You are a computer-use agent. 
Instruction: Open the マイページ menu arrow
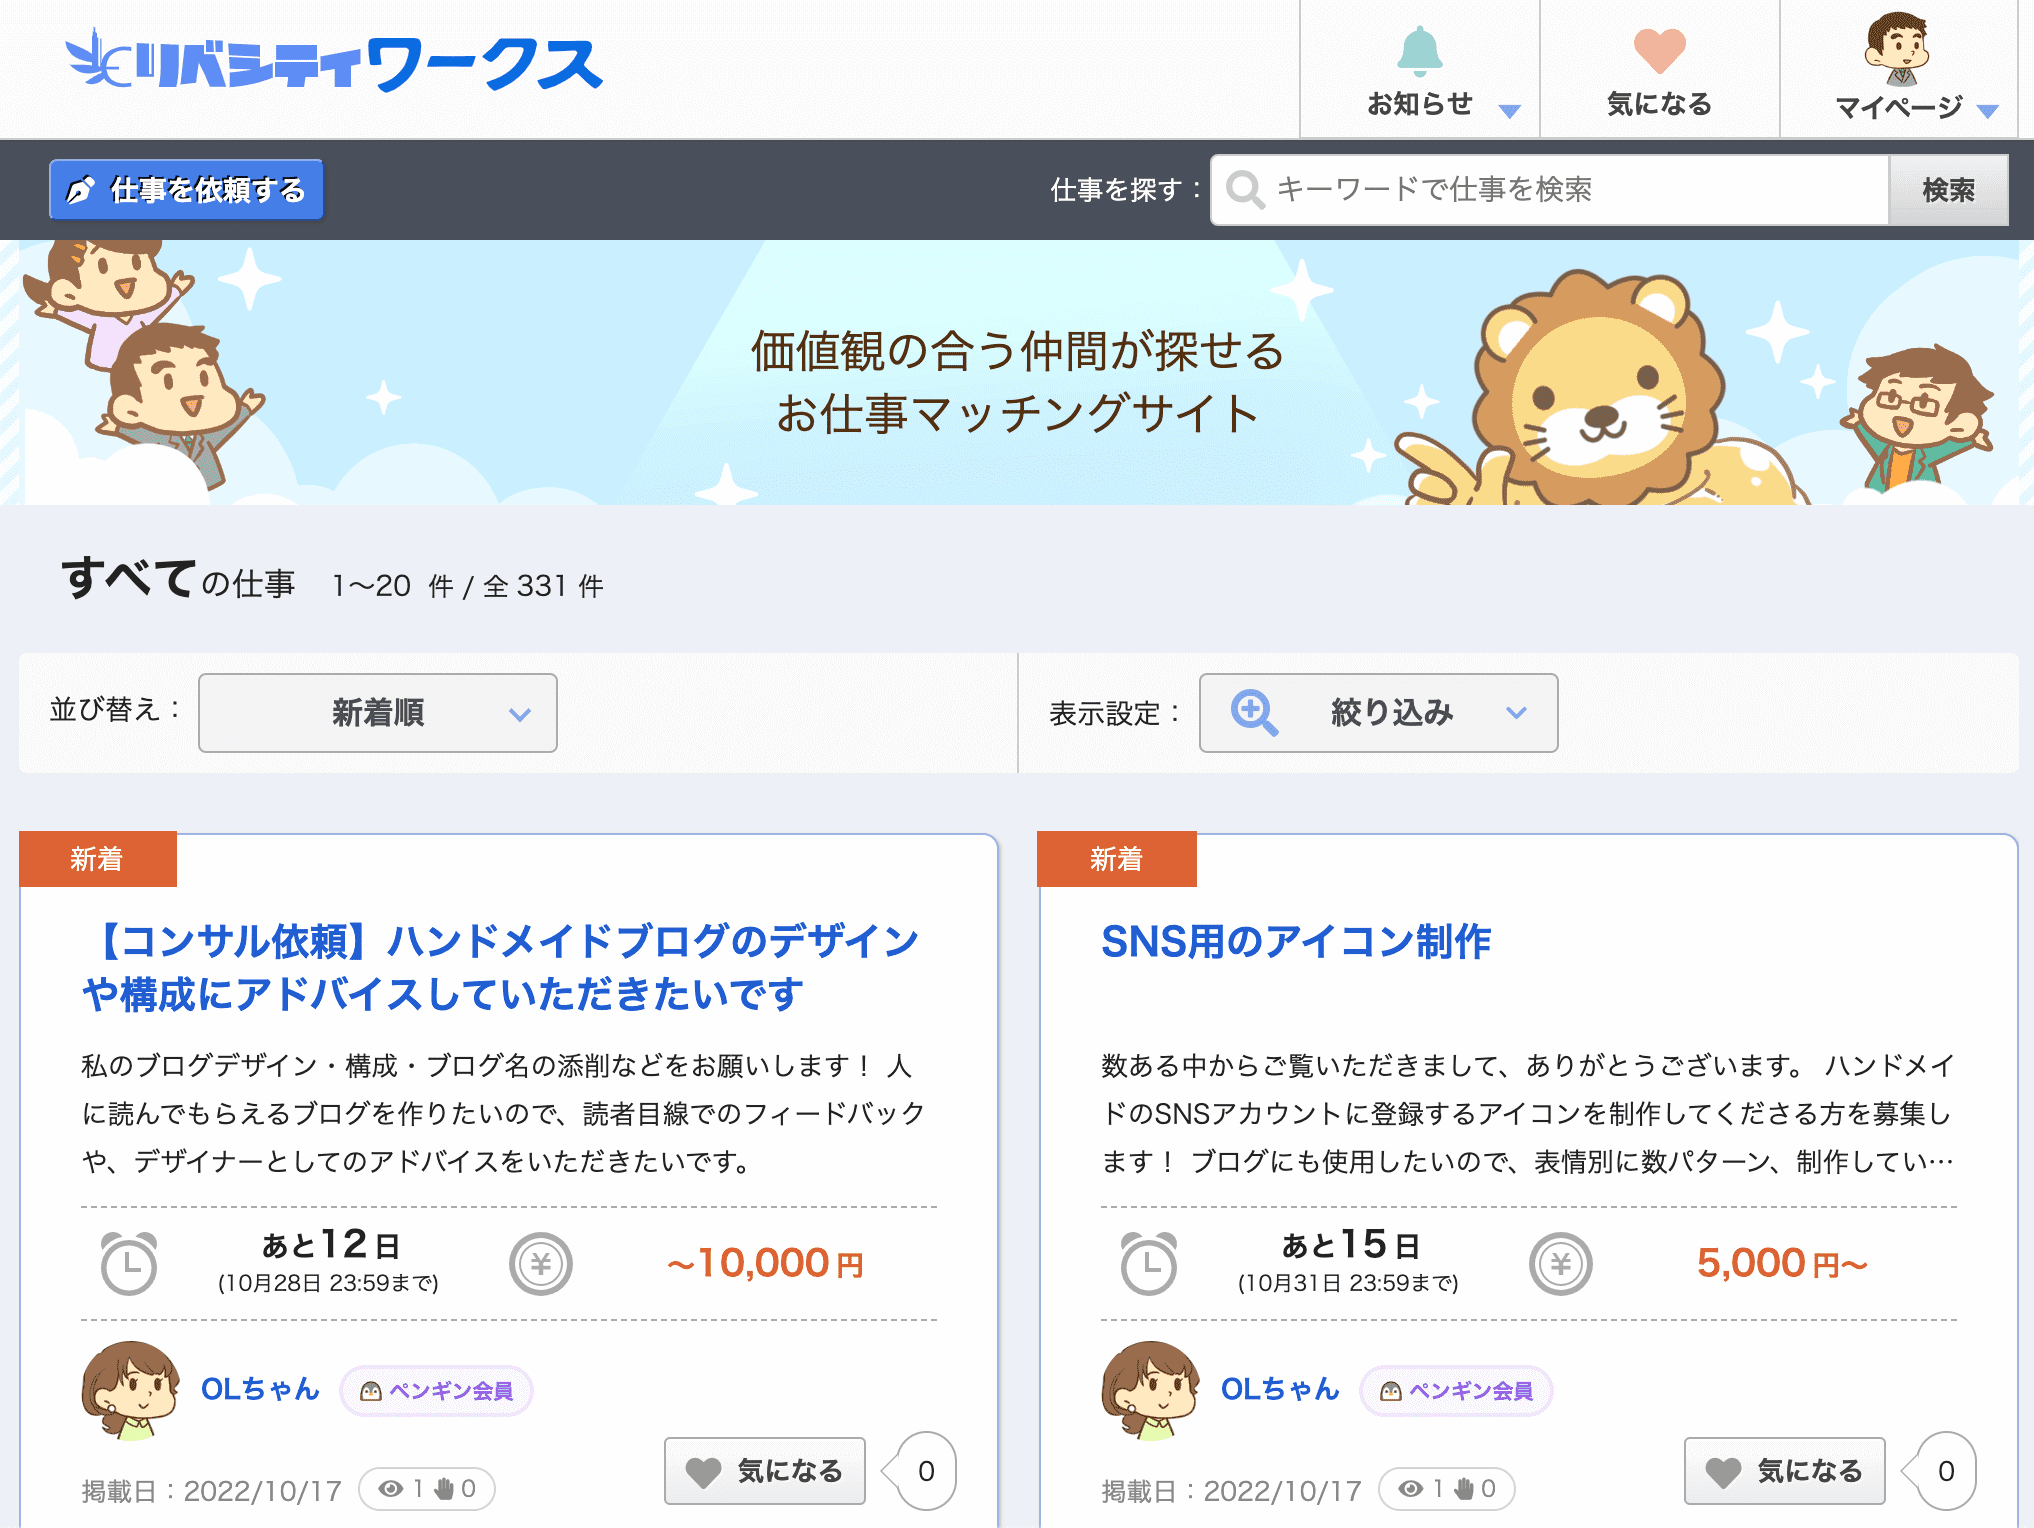[1988, 111]
